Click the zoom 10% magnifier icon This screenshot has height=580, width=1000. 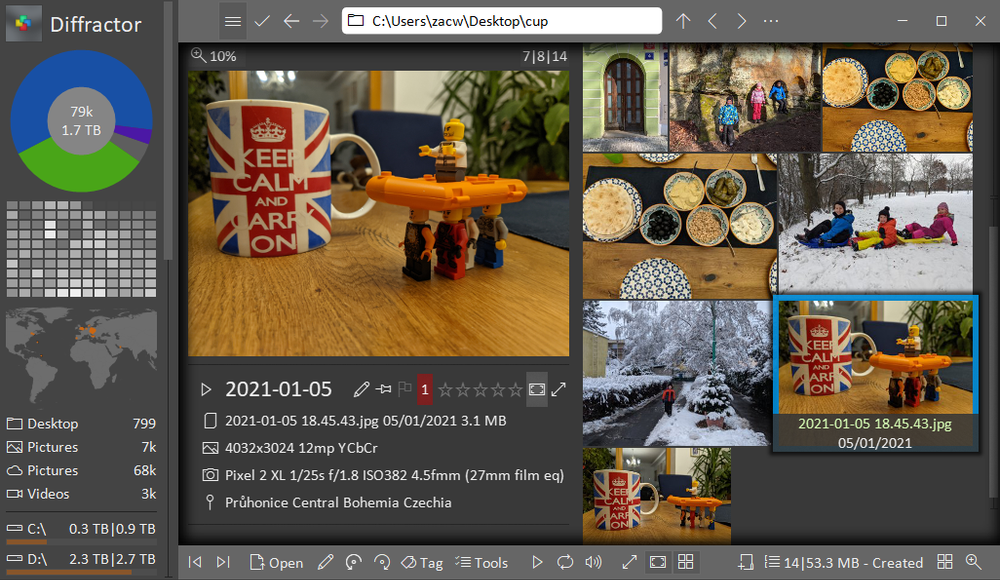pos(198,56)
